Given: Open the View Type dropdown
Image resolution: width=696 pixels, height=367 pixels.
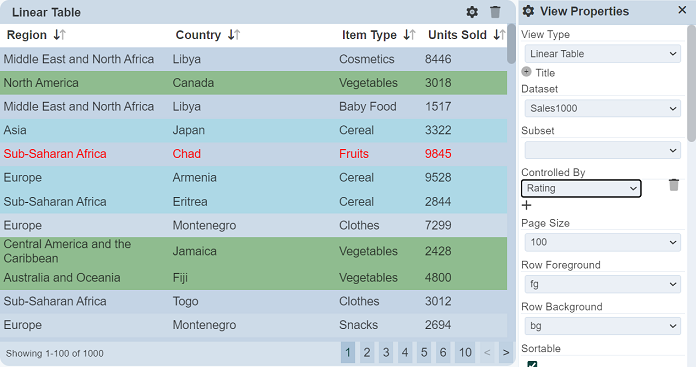Looking at the screenshot, I should click(x=602, y=54).
